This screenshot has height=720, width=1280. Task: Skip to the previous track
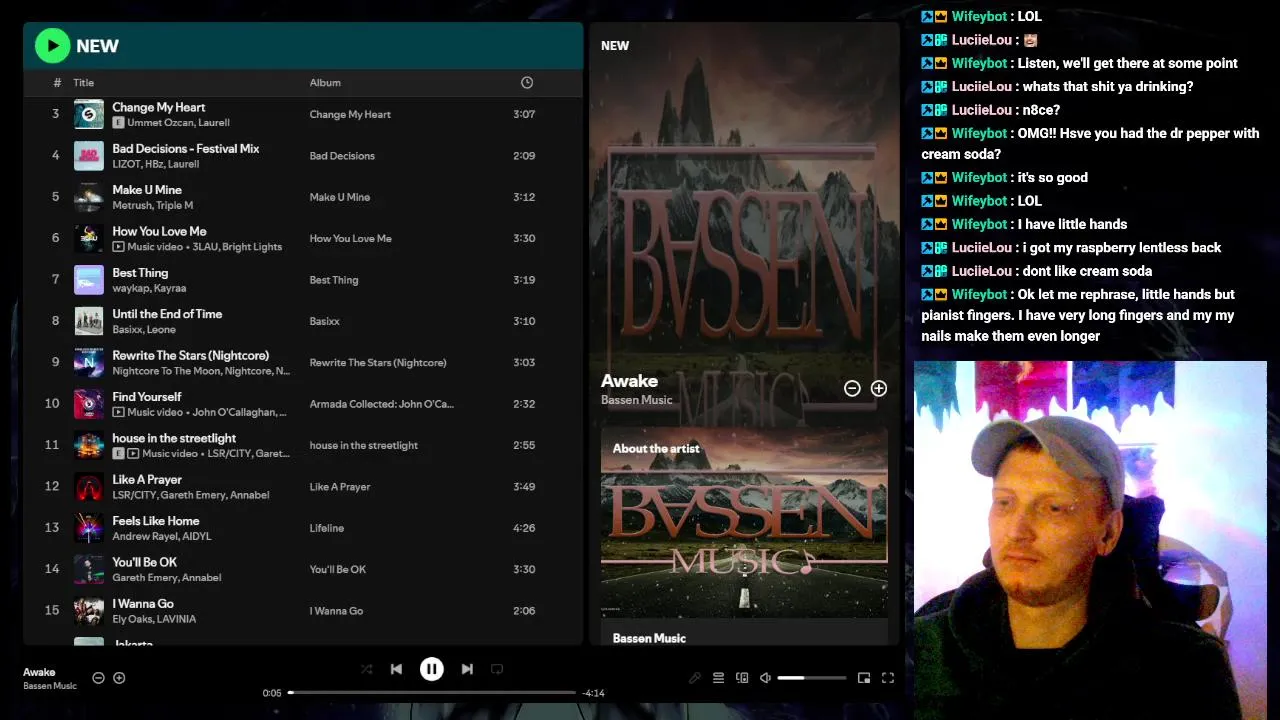[x=396, y=669]
